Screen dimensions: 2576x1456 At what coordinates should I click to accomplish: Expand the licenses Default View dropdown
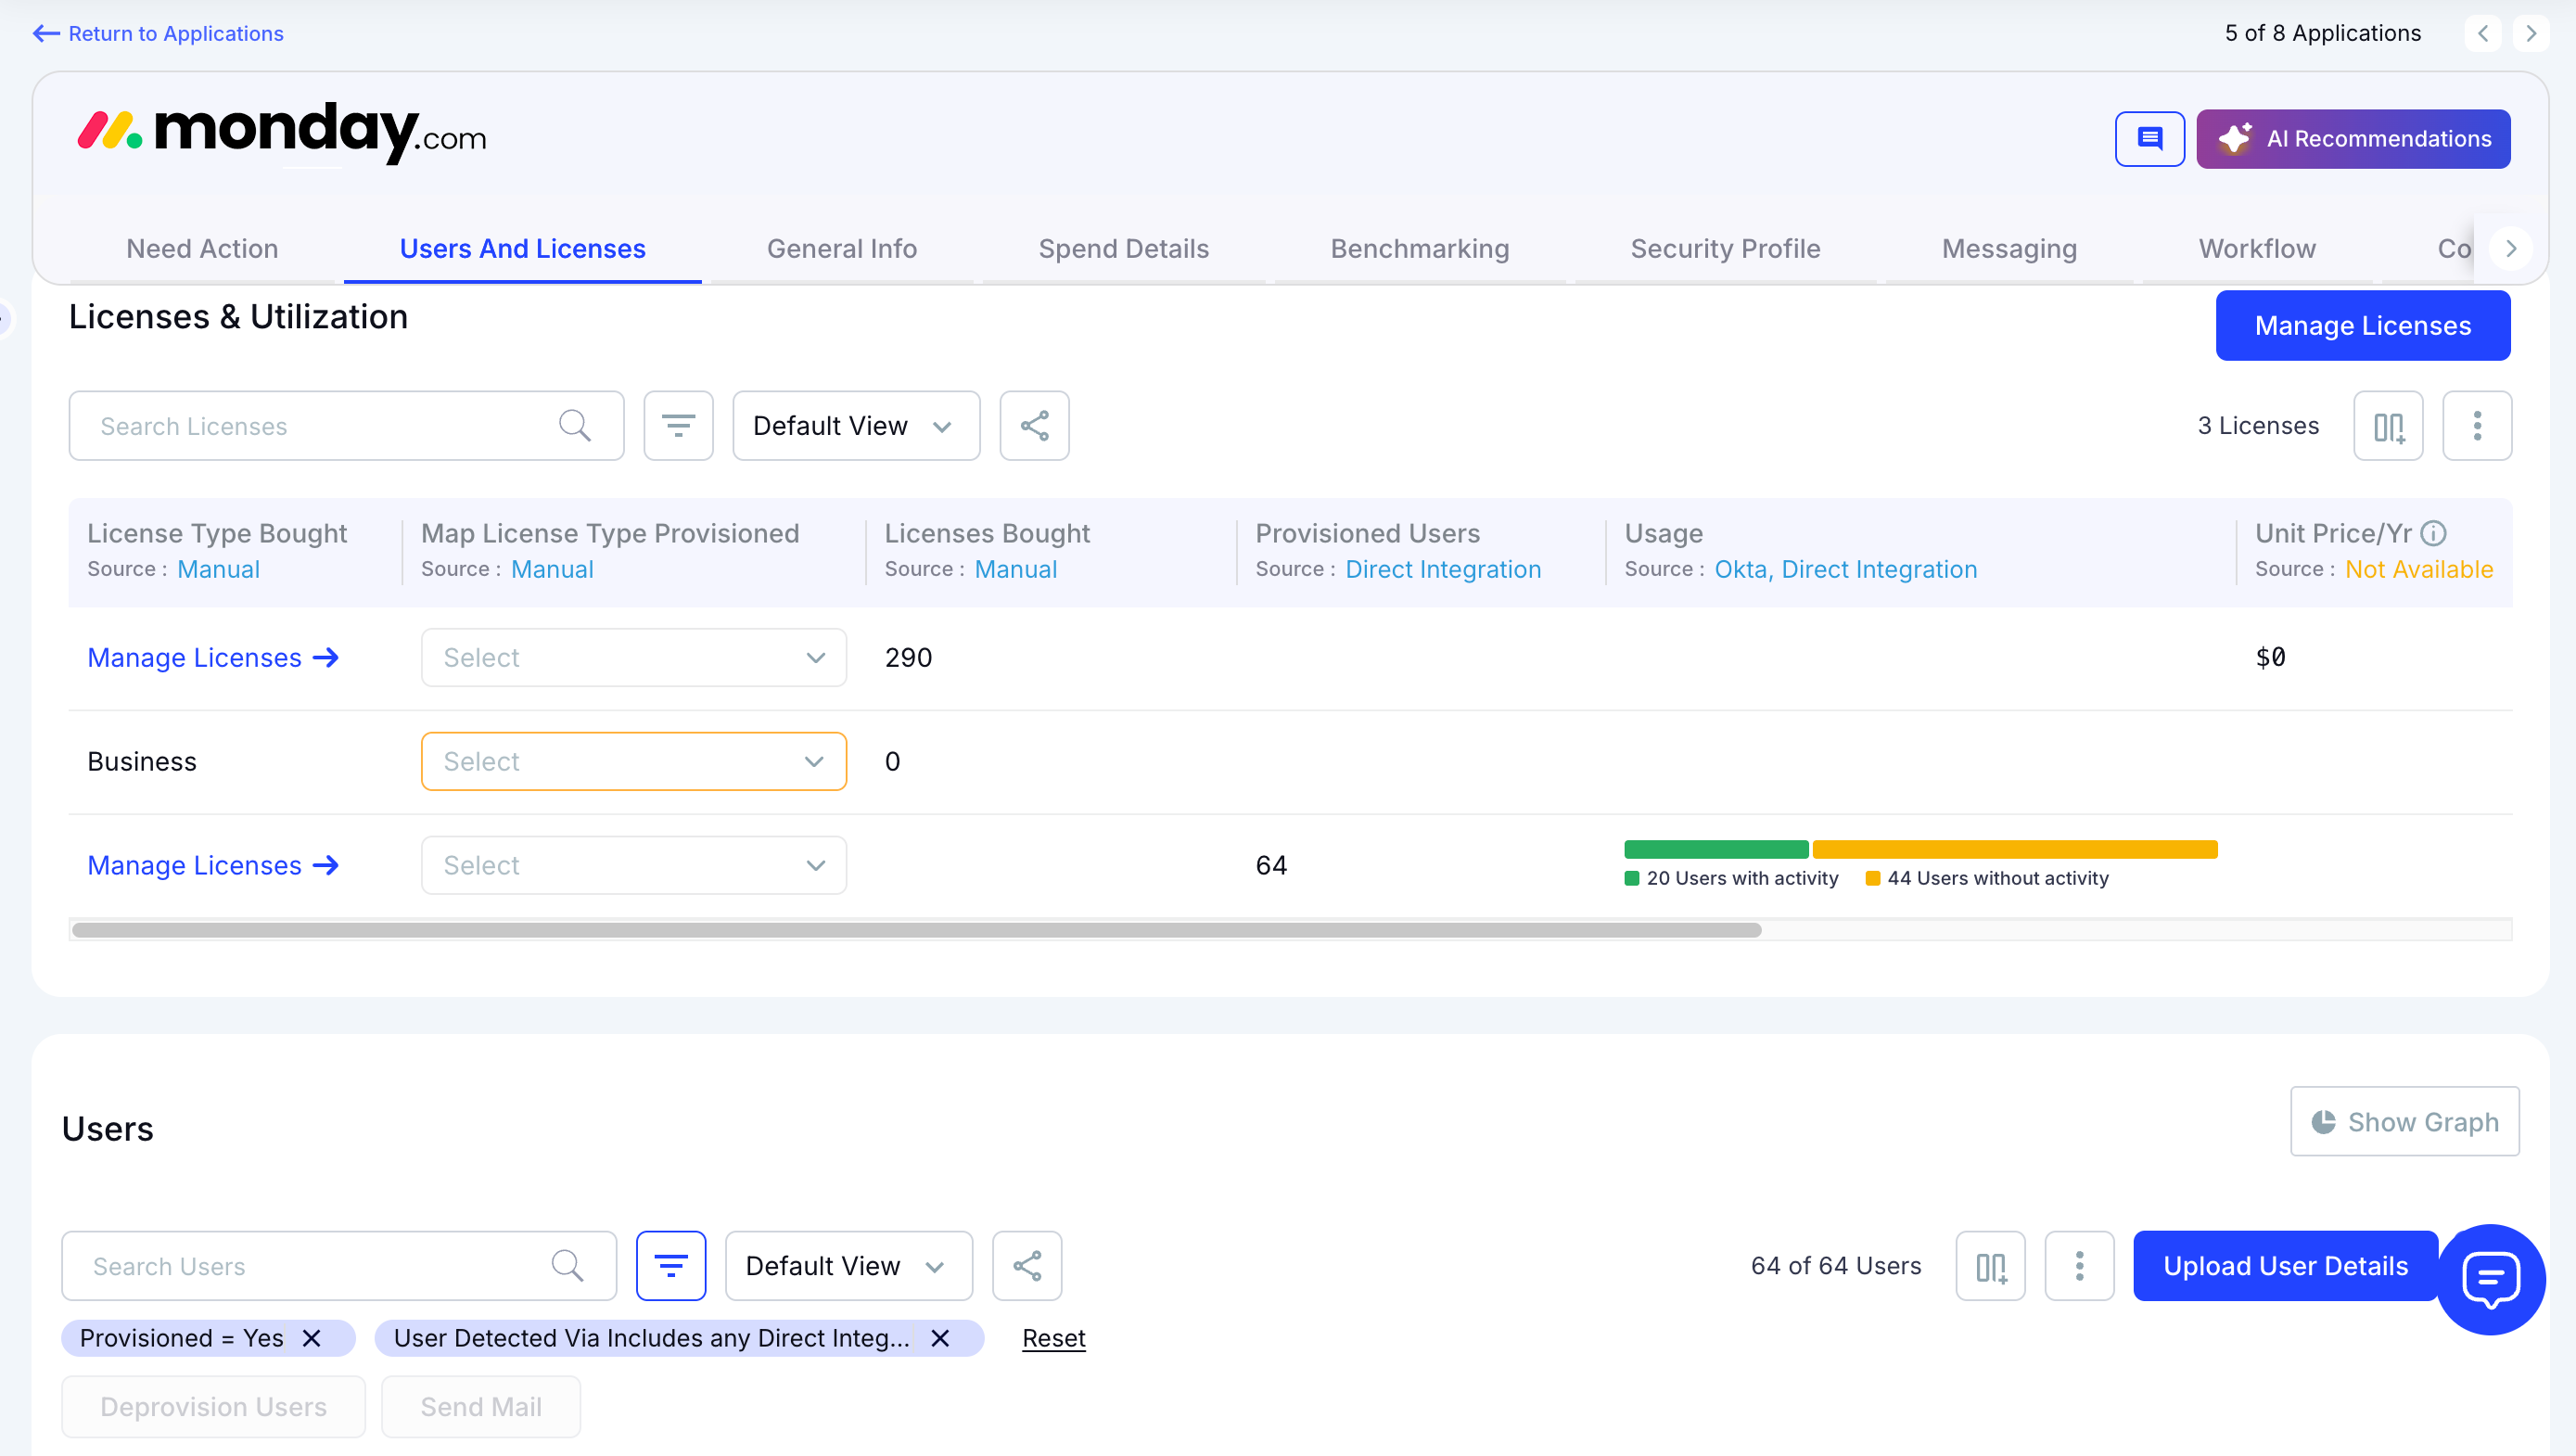tap(855, 426)
